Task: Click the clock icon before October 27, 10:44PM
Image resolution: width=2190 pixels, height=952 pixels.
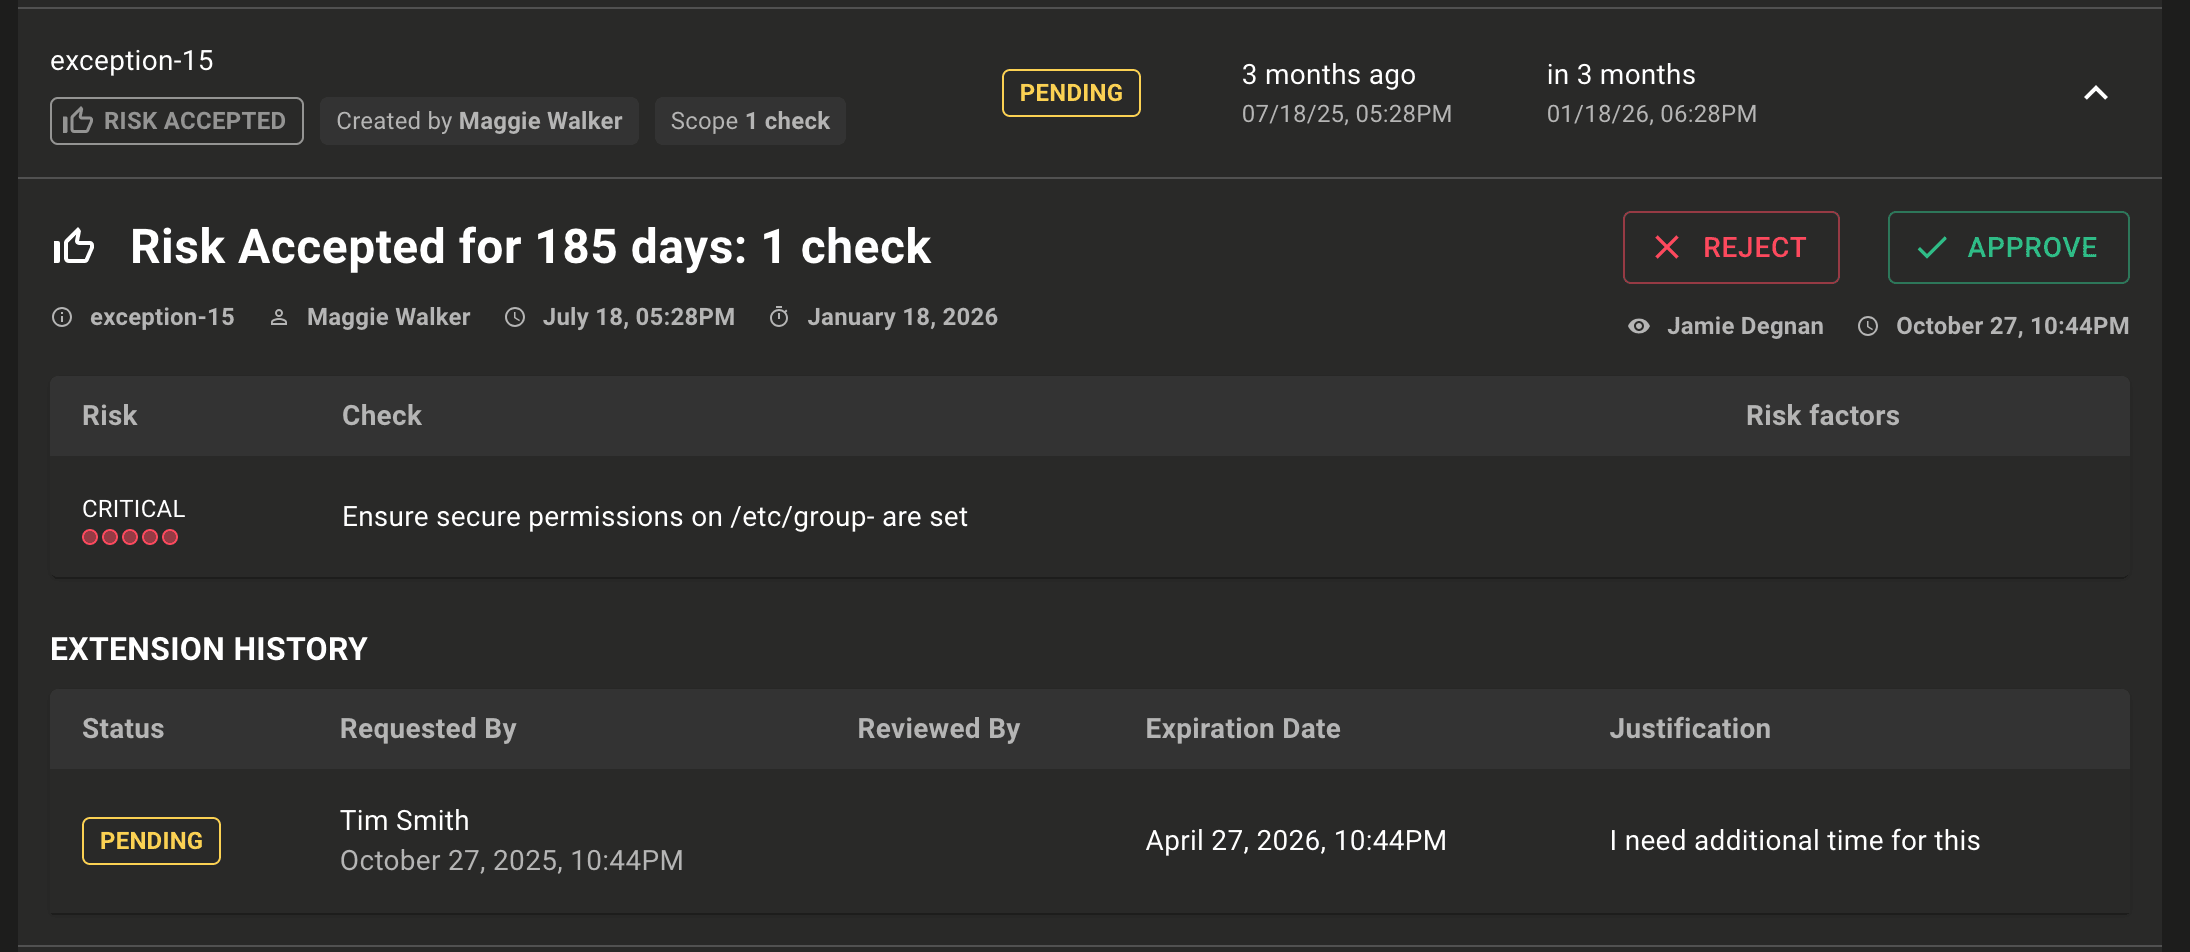Action: coord(1868,326)
